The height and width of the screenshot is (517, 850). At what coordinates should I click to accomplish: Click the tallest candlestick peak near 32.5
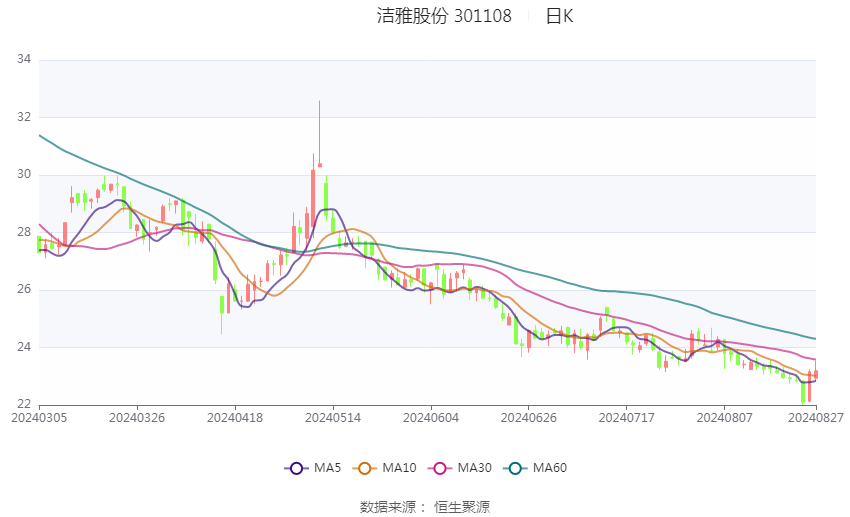pos(320,133)
